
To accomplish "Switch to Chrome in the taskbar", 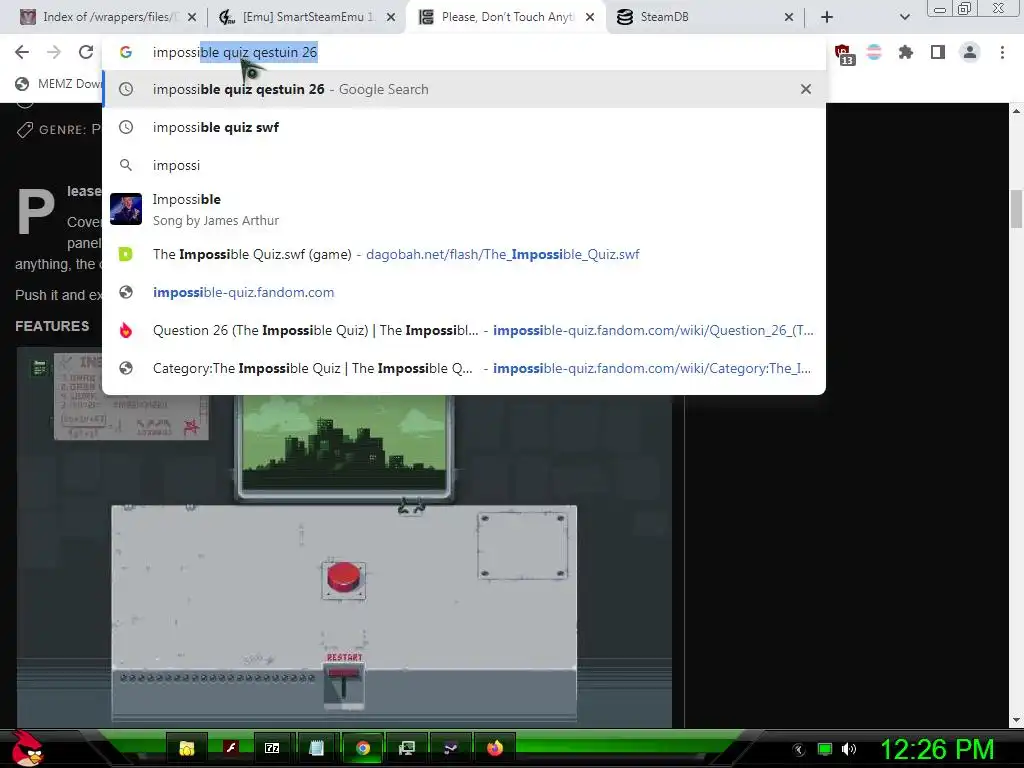I will point(363,748).
